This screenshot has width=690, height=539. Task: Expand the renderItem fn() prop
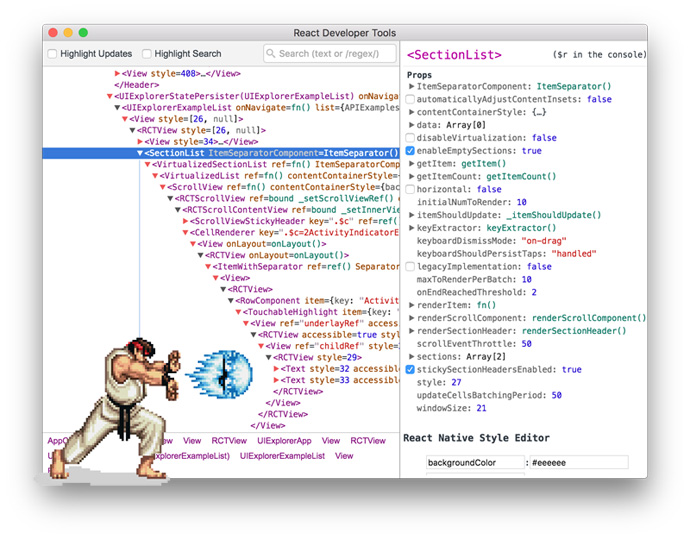point(411,305)
